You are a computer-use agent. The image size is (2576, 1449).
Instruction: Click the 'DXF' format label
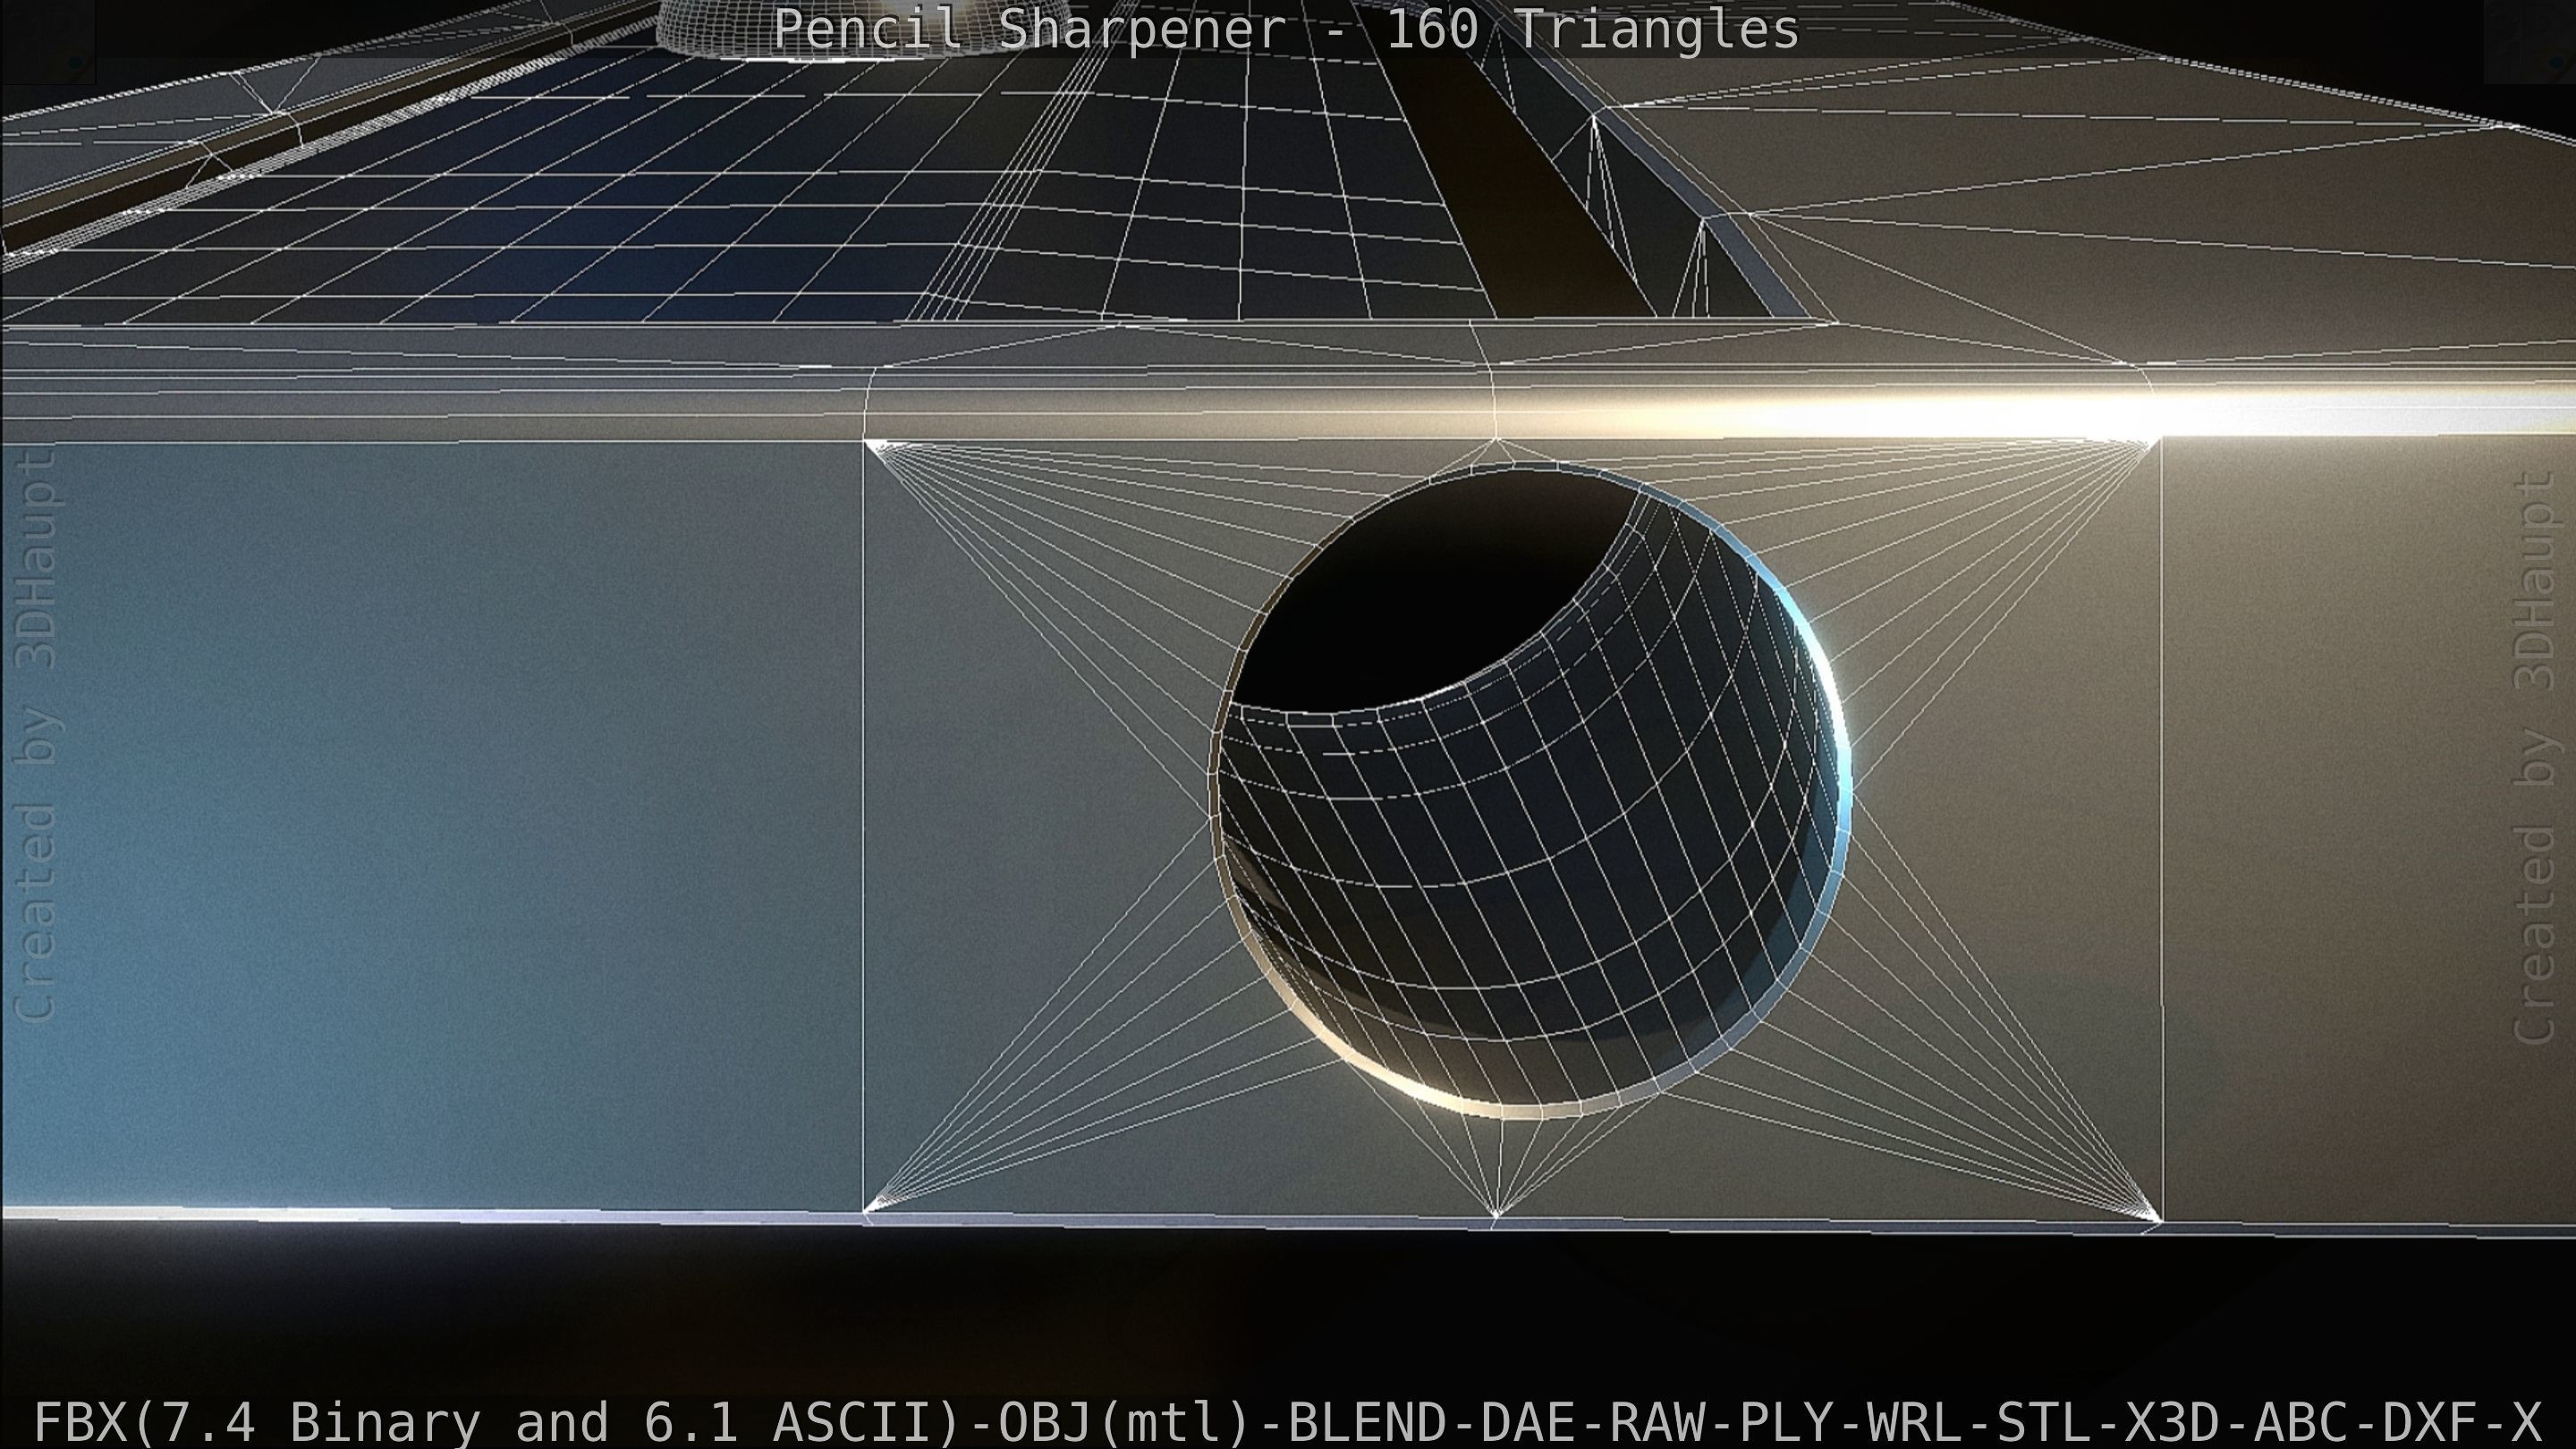coord(2430,1422)
